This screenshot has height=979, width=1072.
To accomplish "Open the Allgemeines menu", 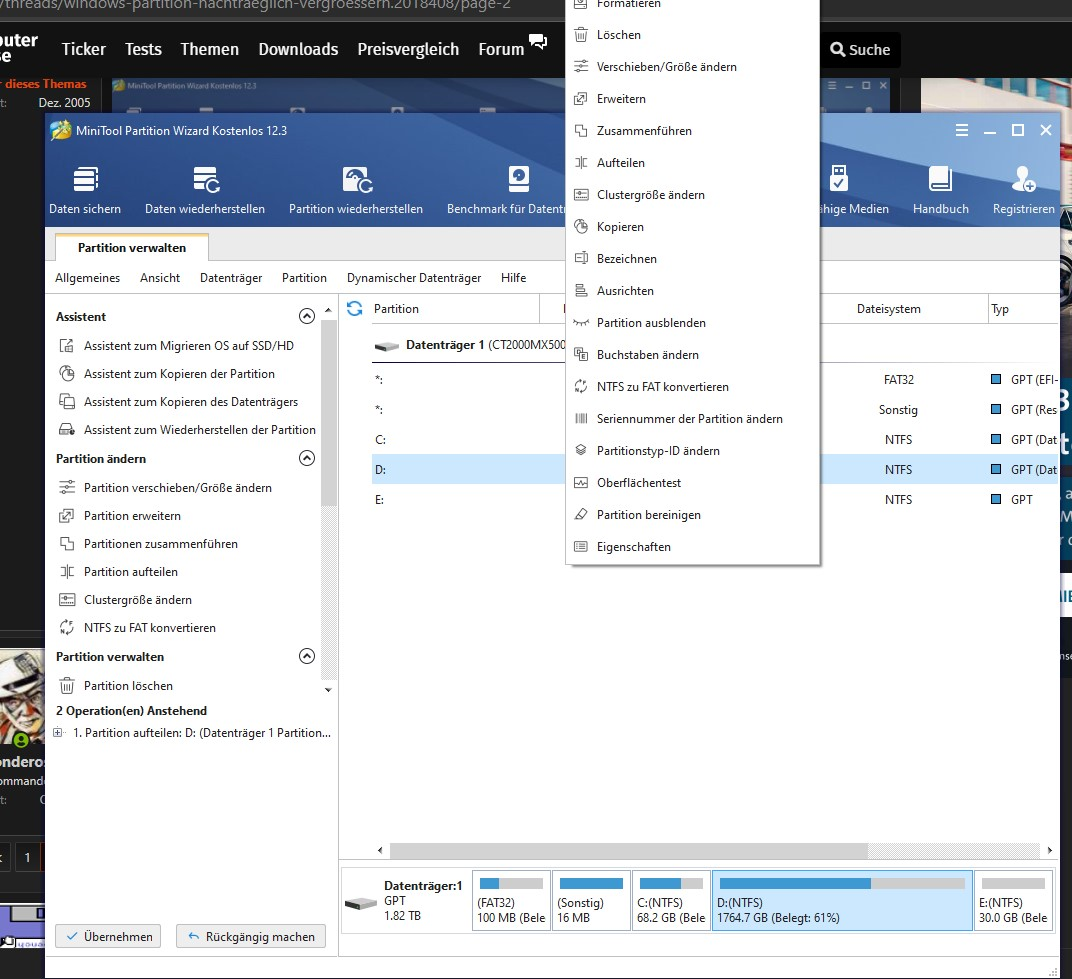I will 88,278.
